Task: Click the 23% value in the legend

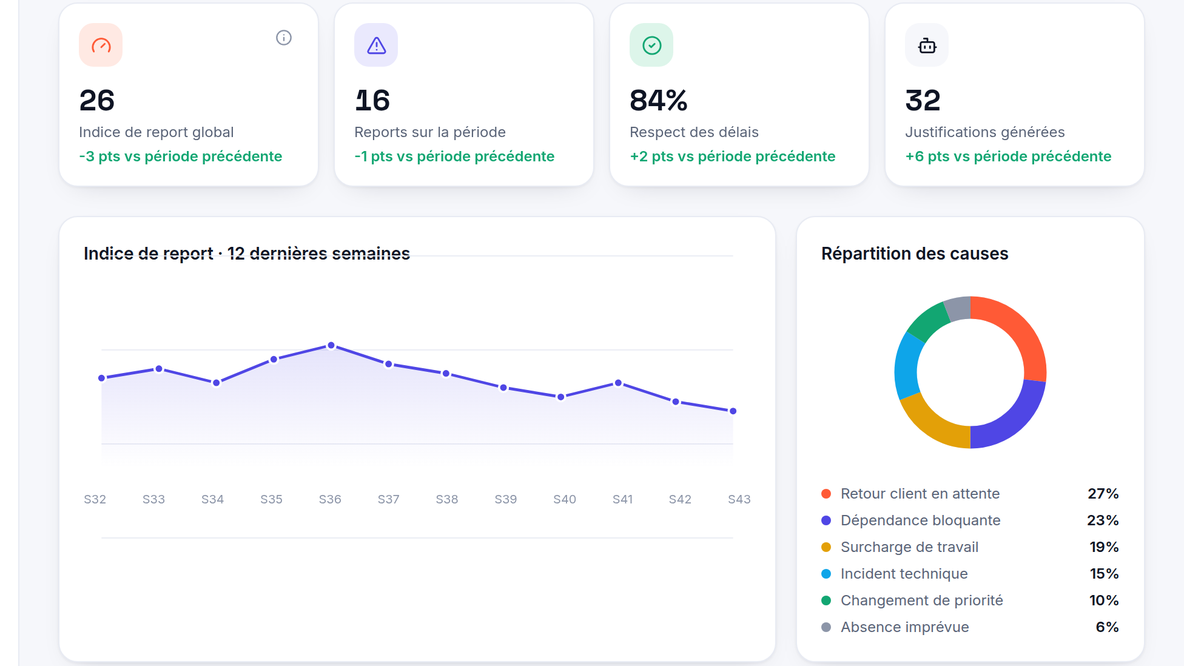Action: (1103, 520)
